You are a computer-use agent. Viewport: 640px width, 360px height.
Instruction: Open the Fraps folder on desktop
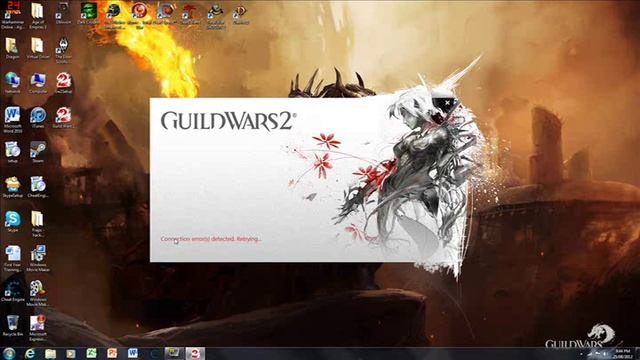(38, 224)
